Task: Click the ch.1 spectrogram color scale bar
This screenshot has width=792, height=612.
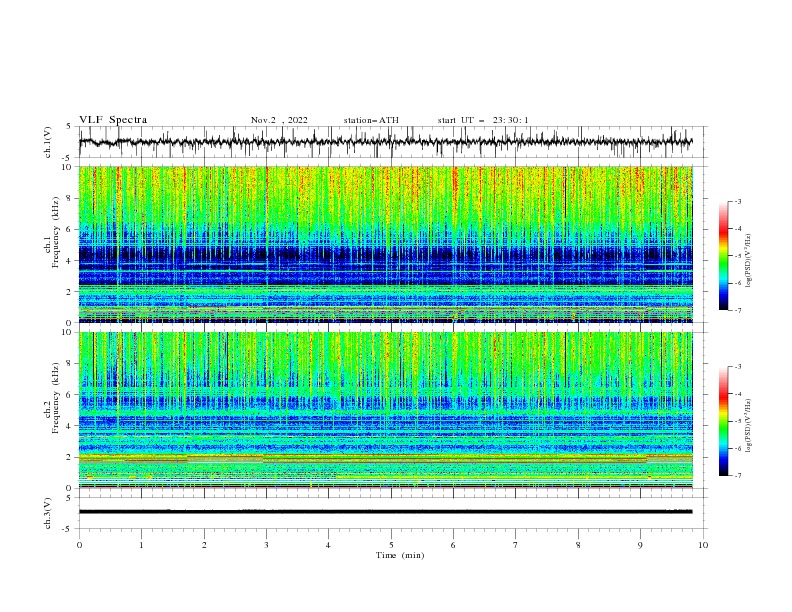Action: click(723, 255)
